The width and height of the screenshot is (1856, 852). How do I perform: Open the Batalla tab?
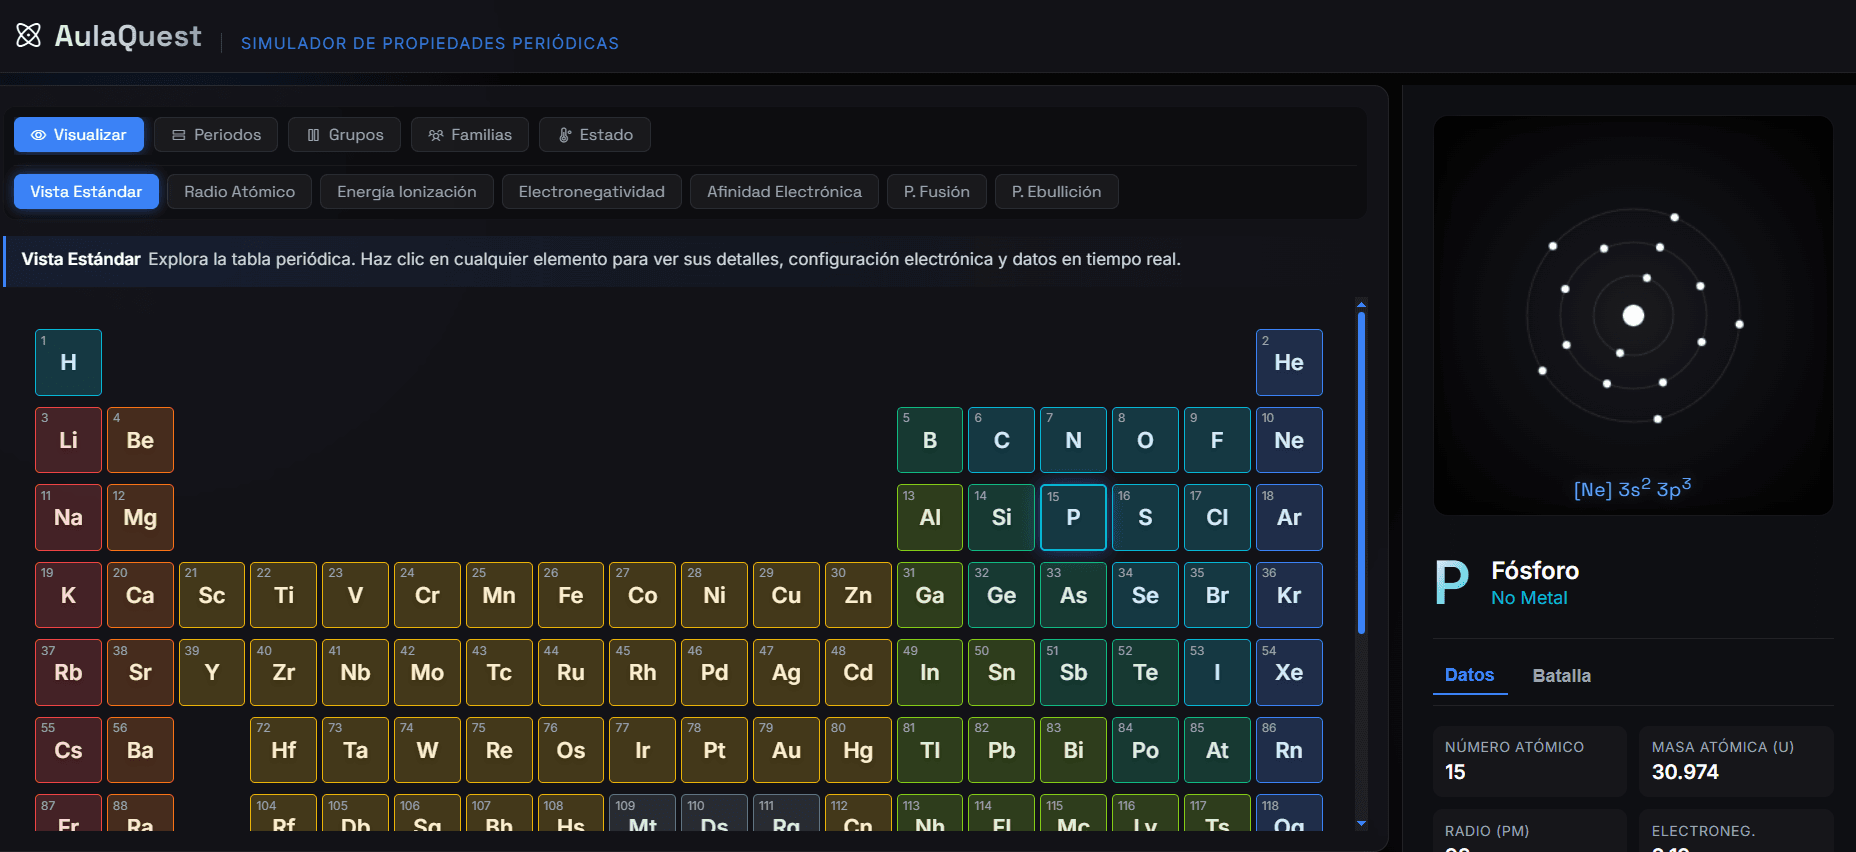pyautogui.click(x=1562, y=676)
